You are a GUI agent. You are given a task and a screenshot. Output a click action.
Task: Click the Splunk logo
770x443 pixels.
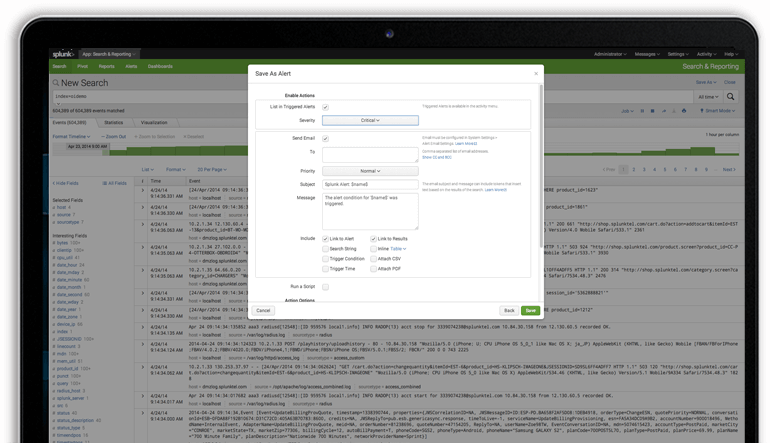63,54
